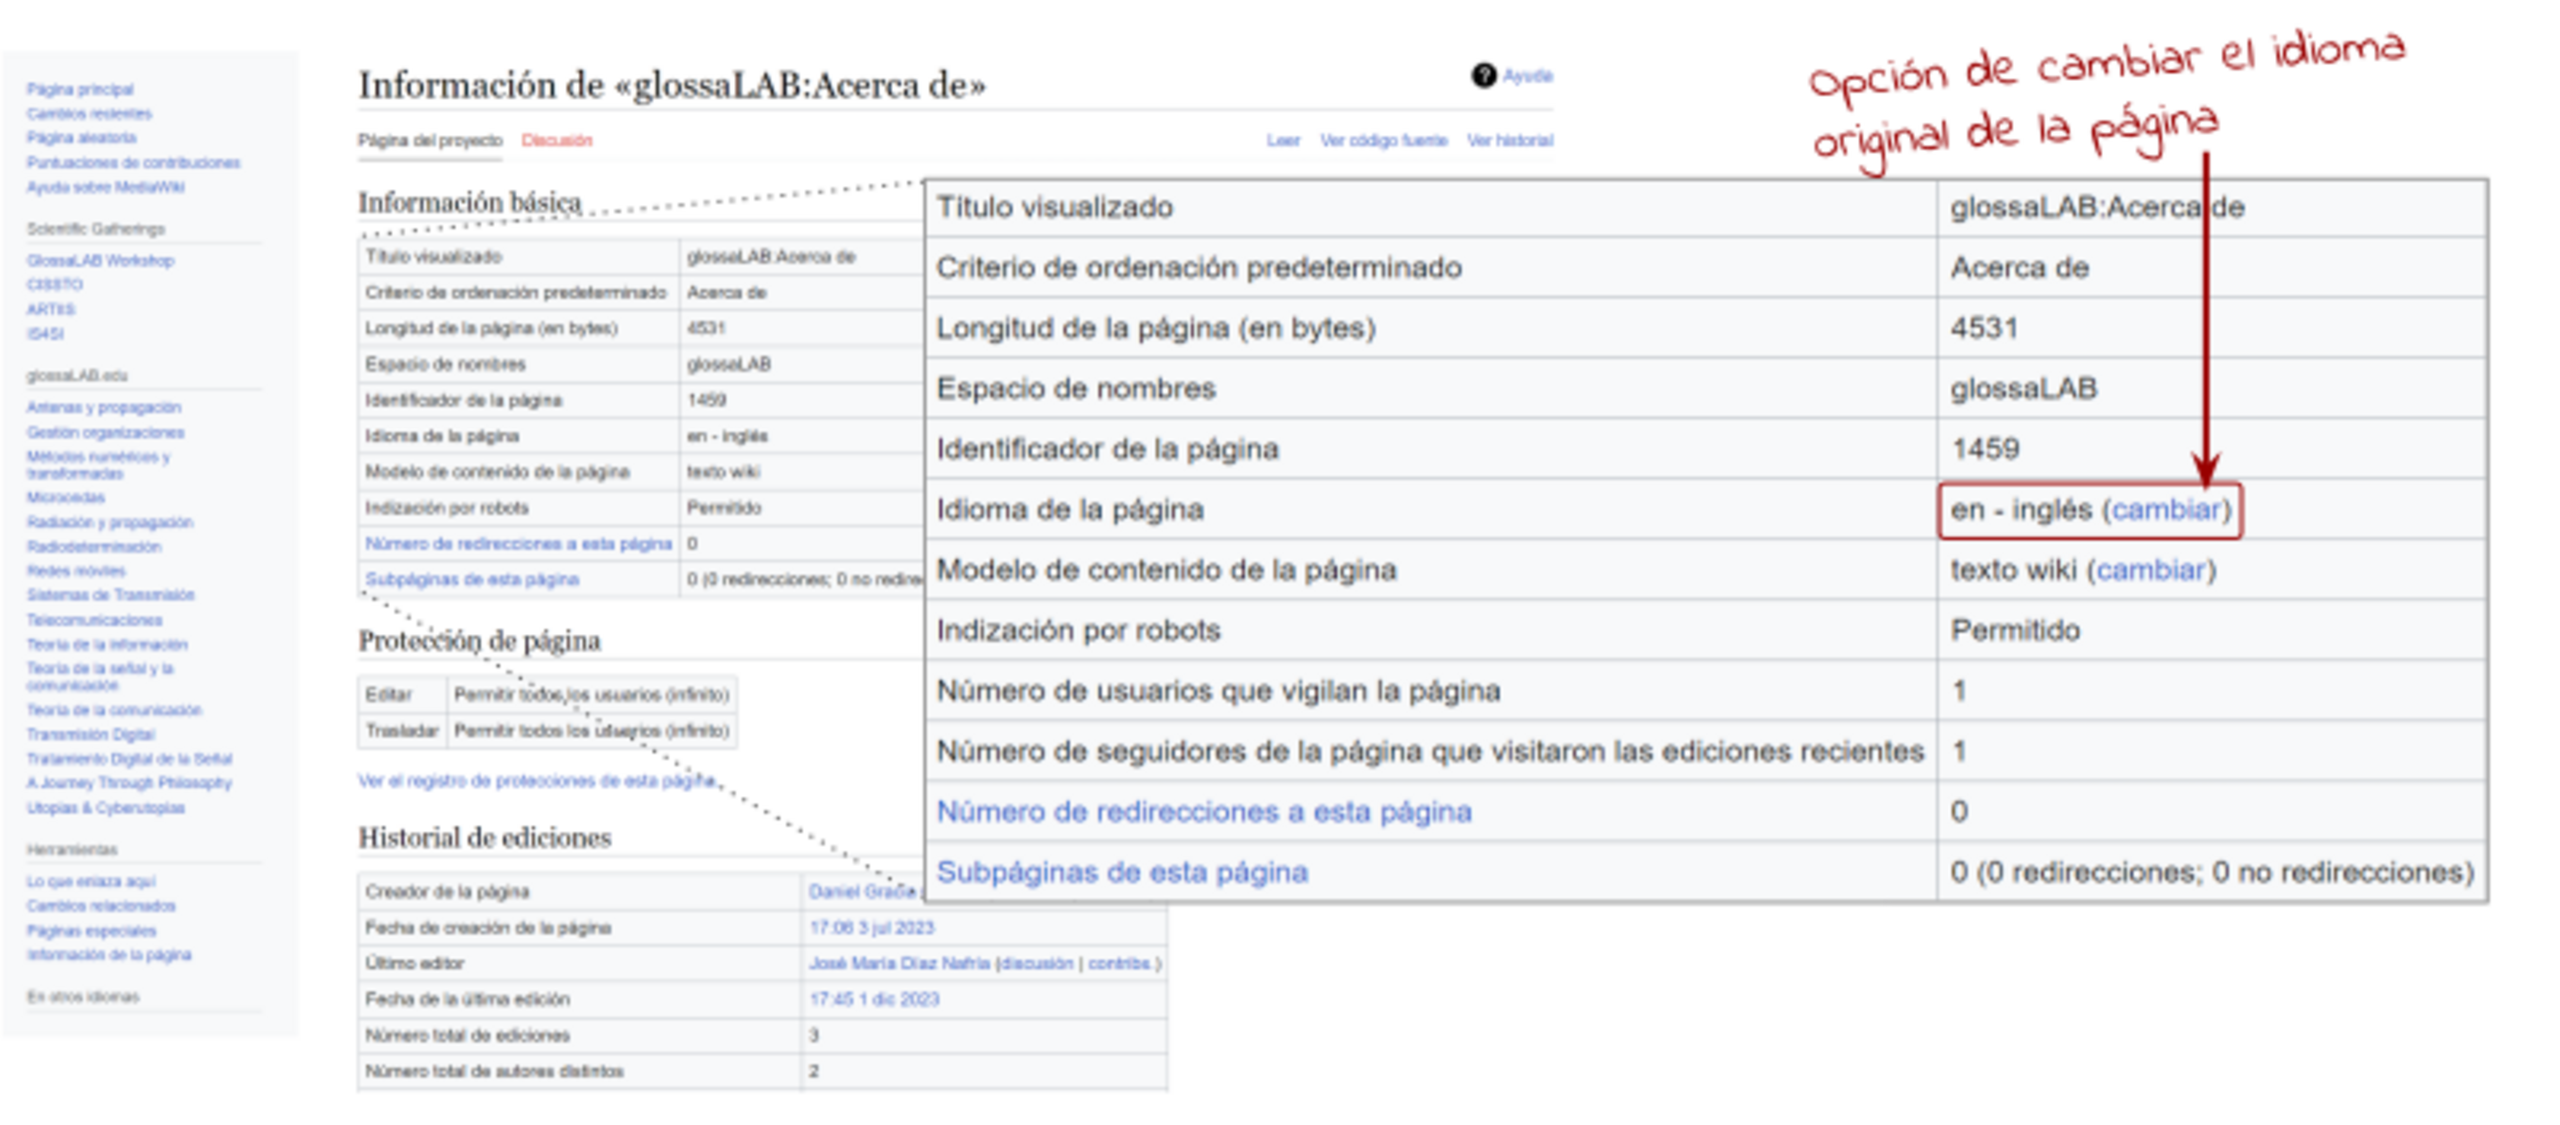Click the Protección de página heading
Screen dimensions: 2560x1125
point(480,641)
